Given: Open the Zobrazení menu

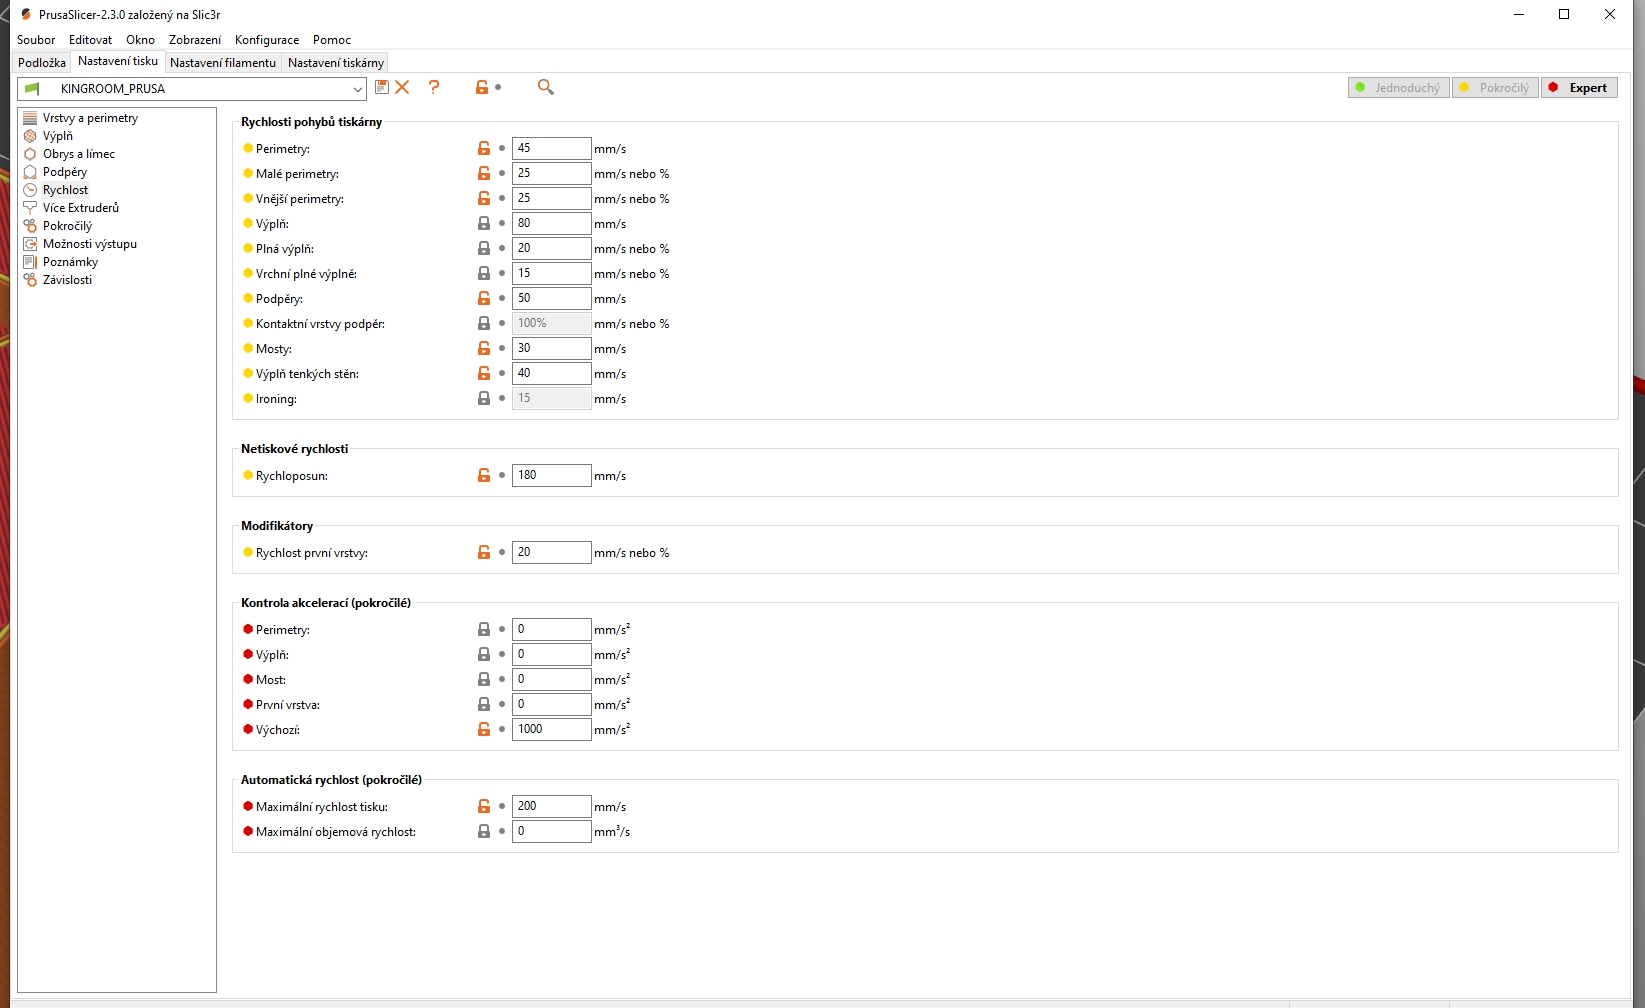Looking at the screenshot, I should [195, 40].
